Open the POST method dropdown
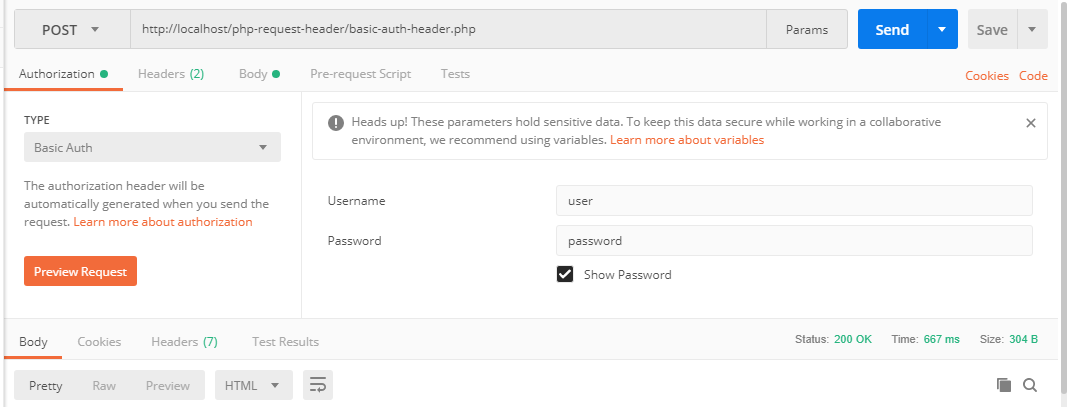Image resolution: width=1067 pixels, height=407 pixels. [x=72, y=30]
